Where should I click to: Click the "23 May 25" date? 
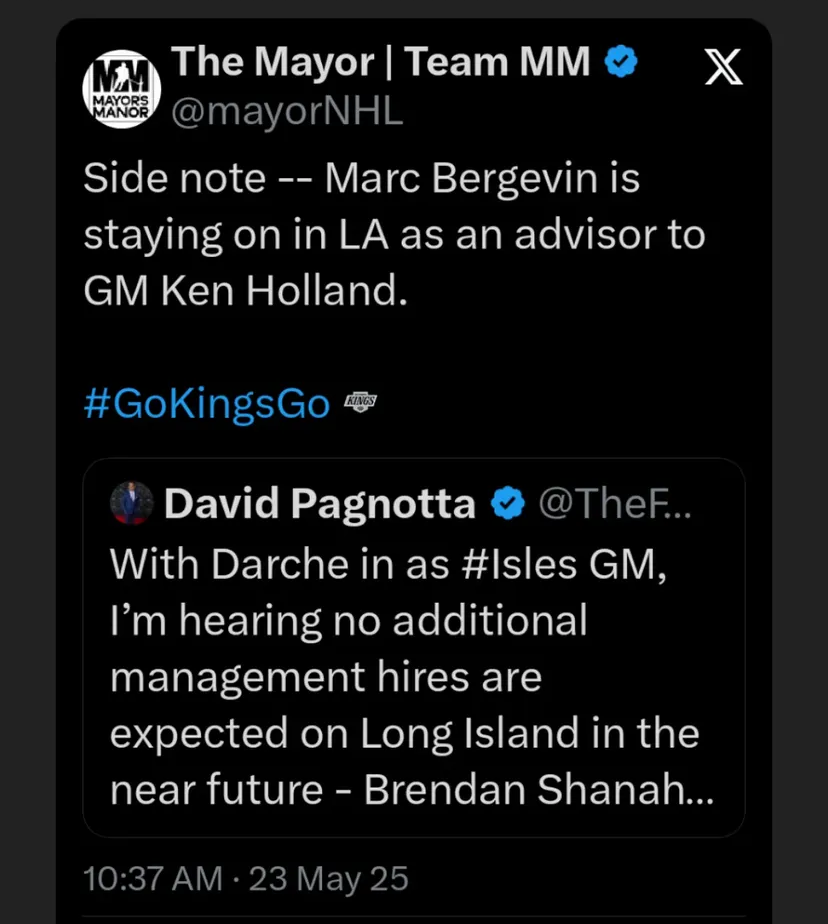[x=329, y=878]
